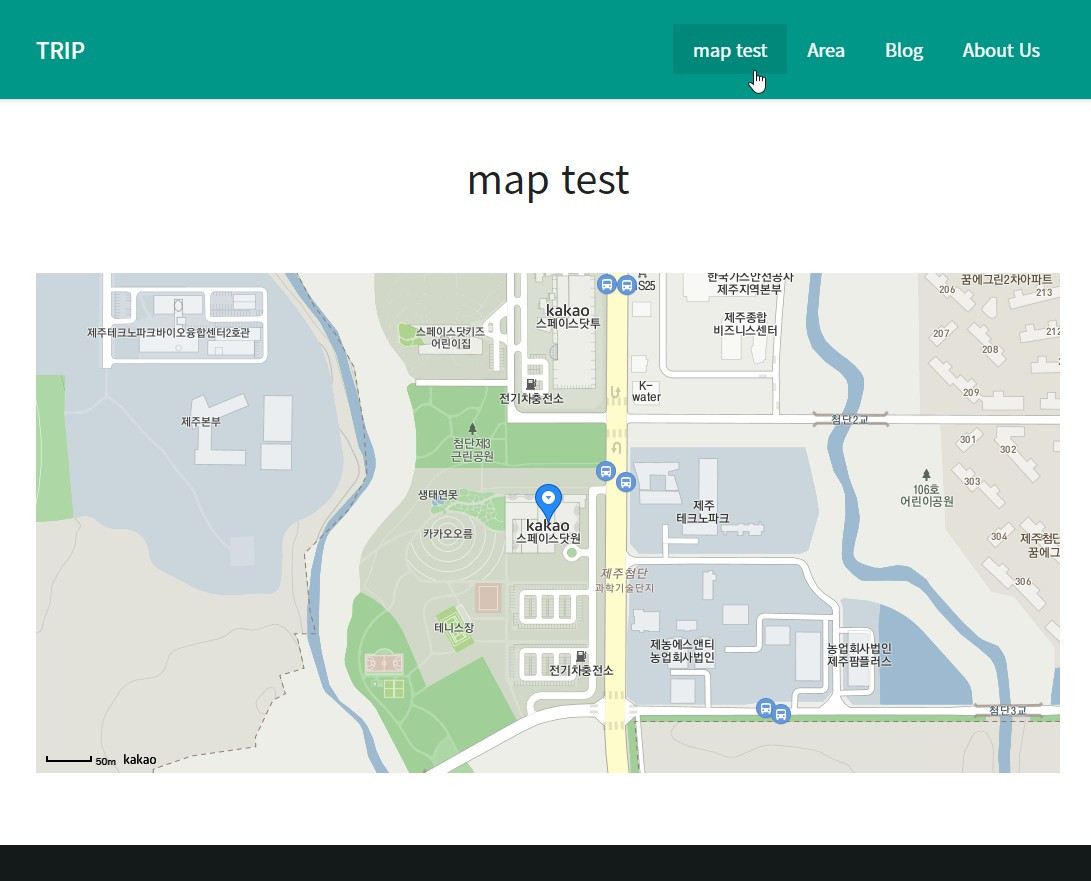Click the 제주종합비즈니스센터 label
This screenshot has height=881, width=1091.
(745, 324)
